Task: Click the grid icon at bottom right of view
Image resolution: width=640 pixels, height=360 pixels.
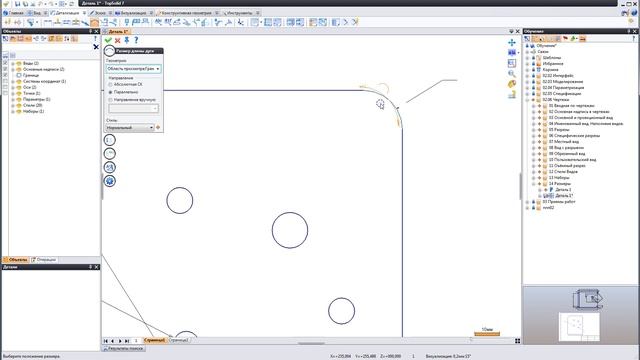Action: [518, 341]
